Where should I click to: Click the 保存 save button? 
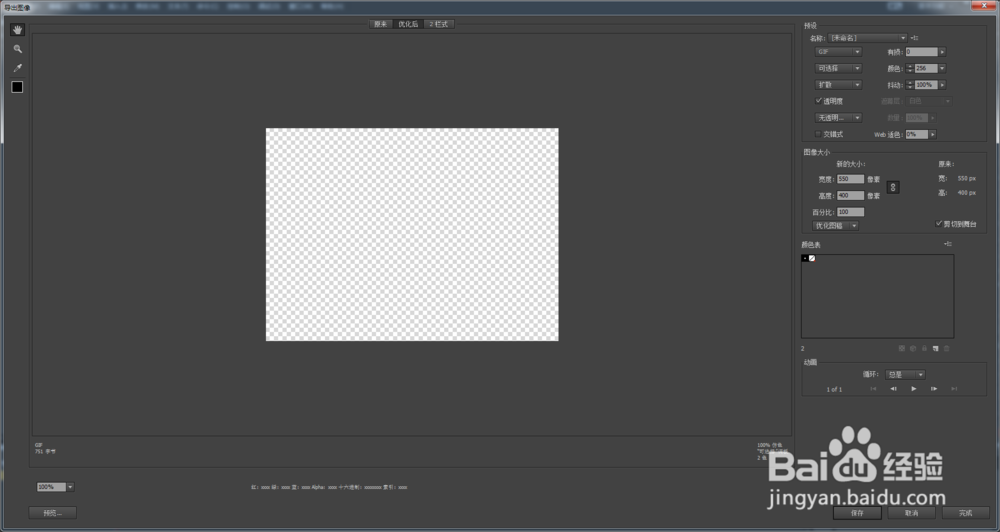tap(857, 513)
